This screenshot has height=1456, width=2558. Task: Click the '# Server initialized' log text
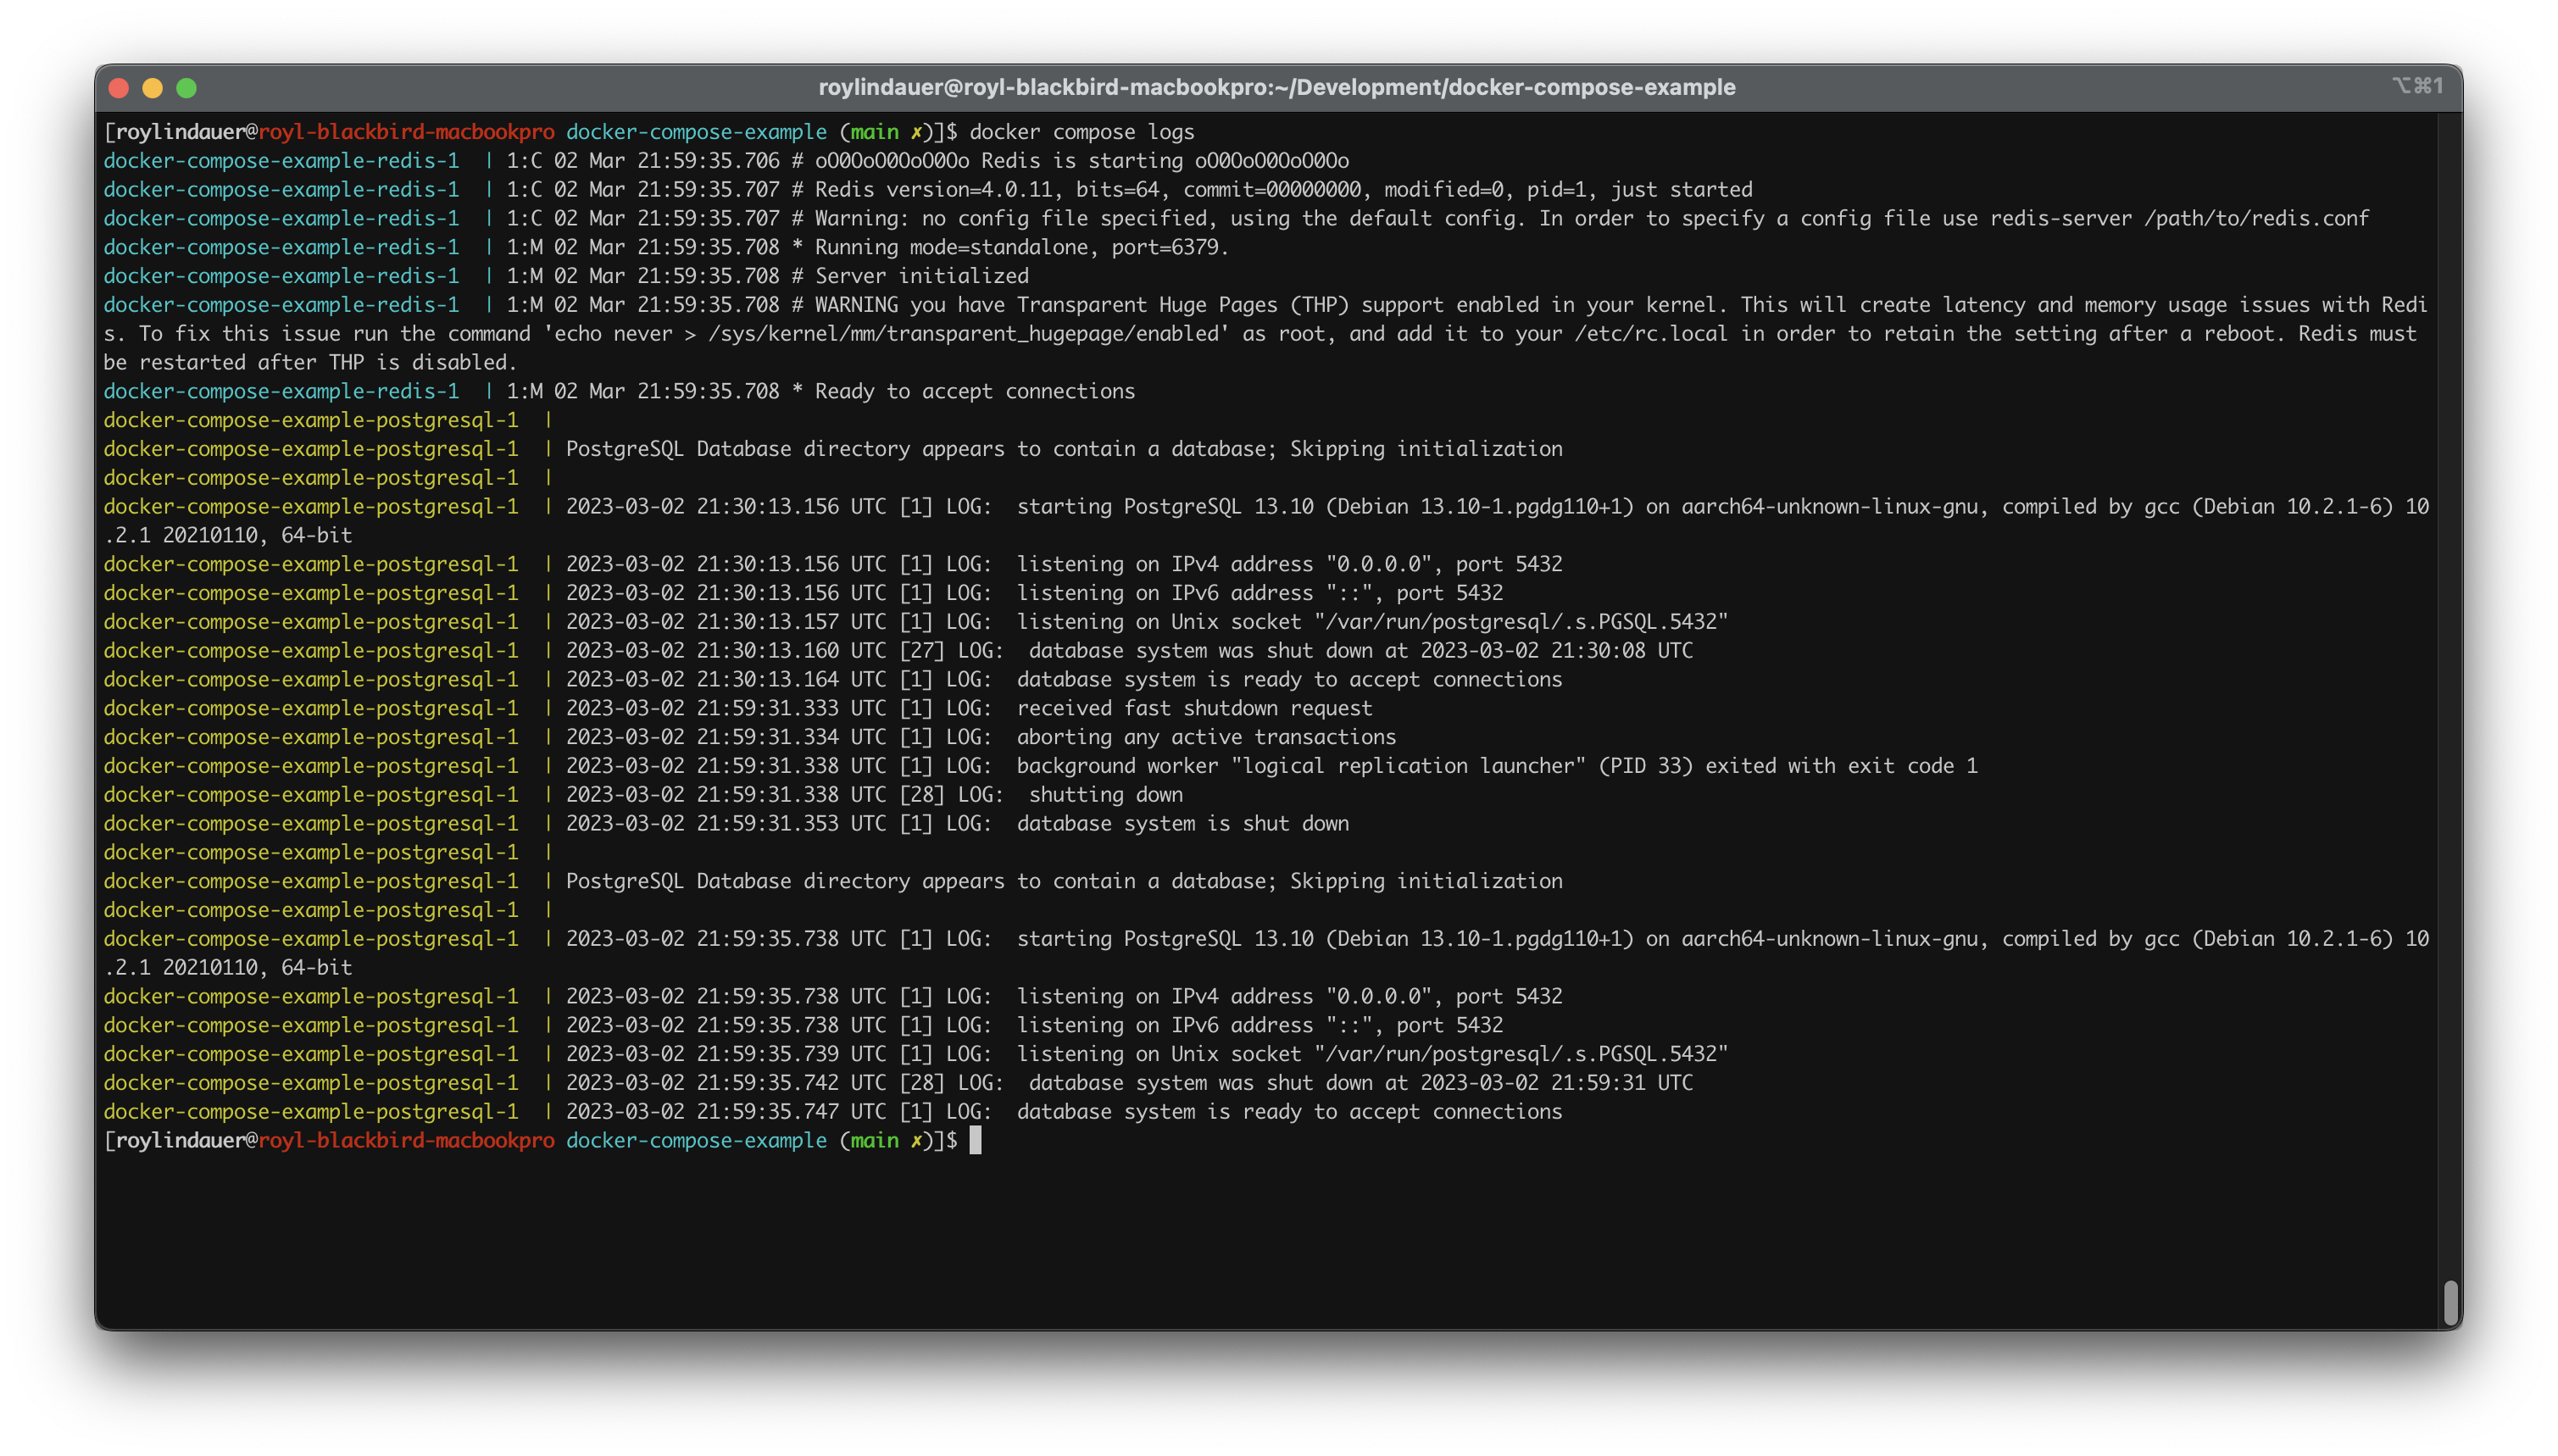909,276
